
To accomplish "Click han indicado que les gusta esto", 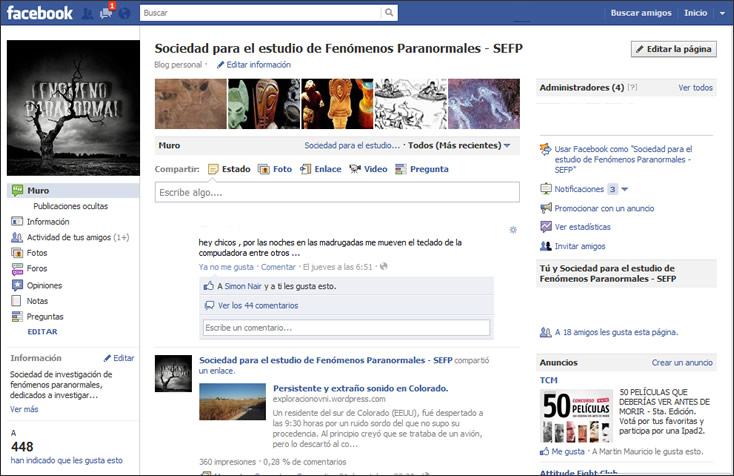I will pyautogui.click(x=66, y=461).
